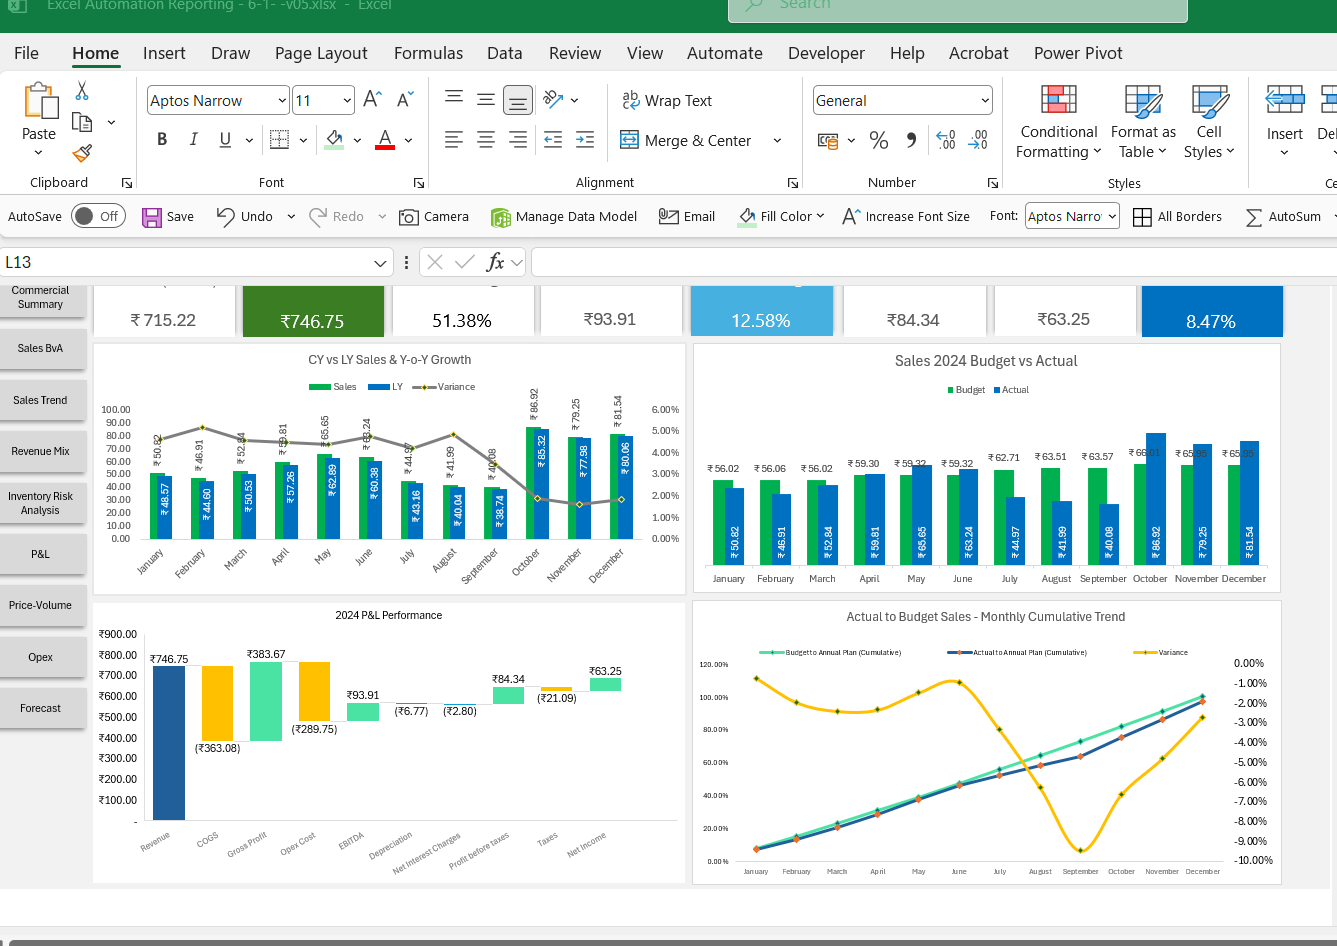Click the Orientation text-angle icon
This screenshot has width=1337, height=946.
(553, 99)
